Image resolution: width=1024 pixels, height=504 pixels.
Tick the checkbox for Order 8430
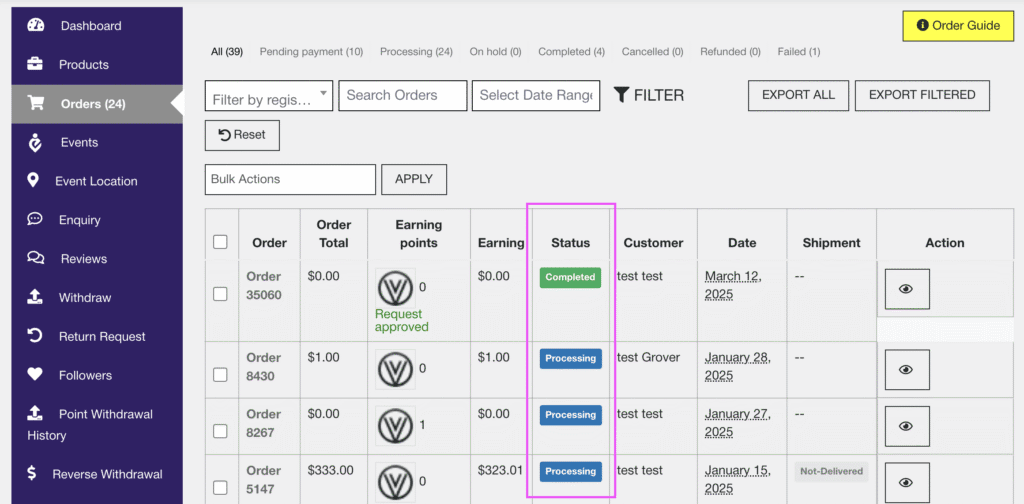click(221, 374)
